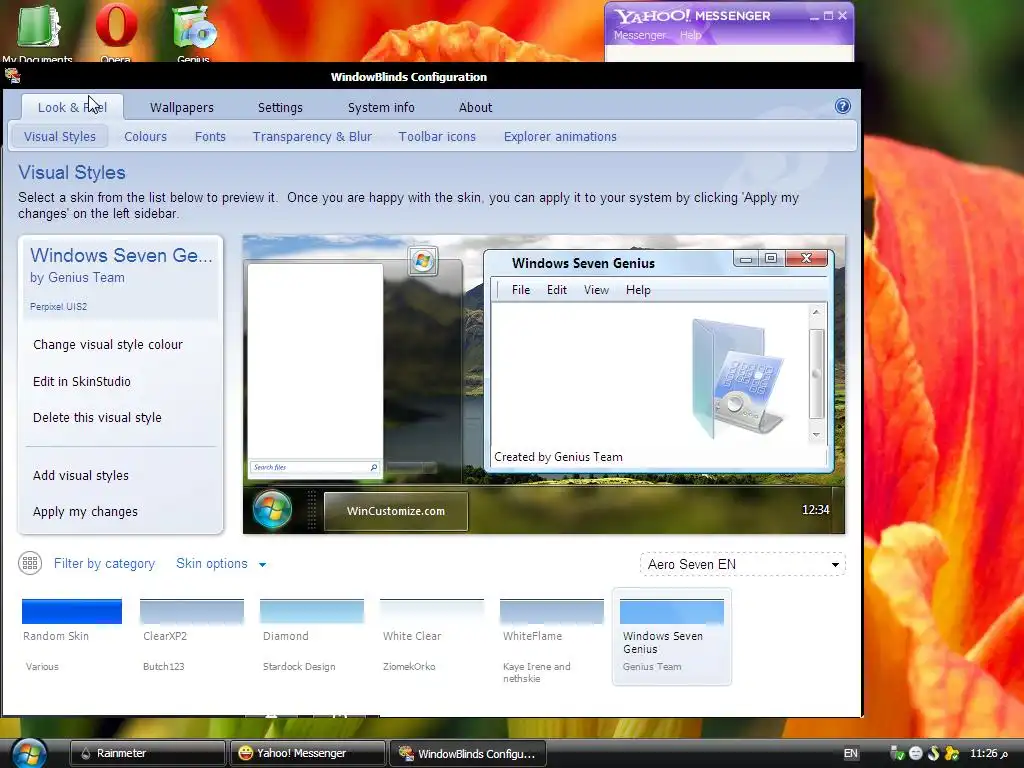
Task: Click WinCustomize.com preview taskbar button
Action: pyautogui.click(x=396, y=511)
